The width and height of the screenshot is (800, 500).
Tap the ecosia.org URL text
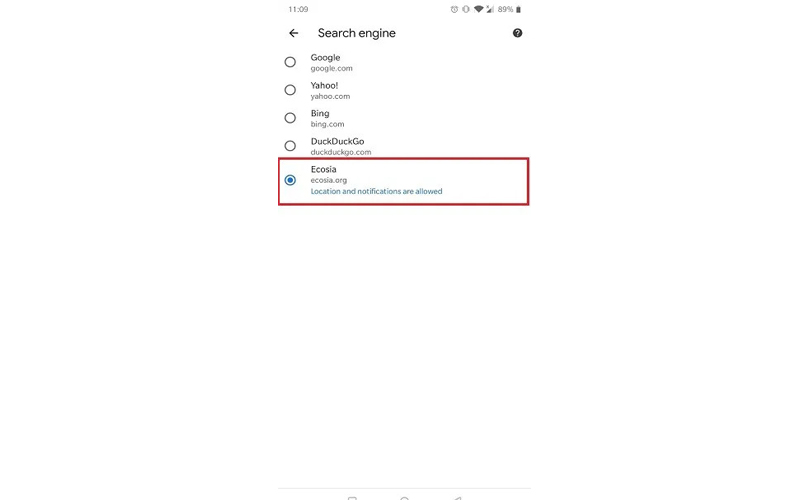point(329,180)
